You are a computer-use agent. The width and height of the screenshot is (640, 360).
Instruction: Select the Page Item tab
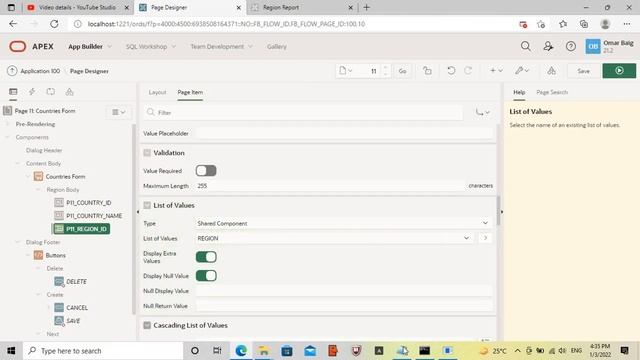[x=190, y=92]
